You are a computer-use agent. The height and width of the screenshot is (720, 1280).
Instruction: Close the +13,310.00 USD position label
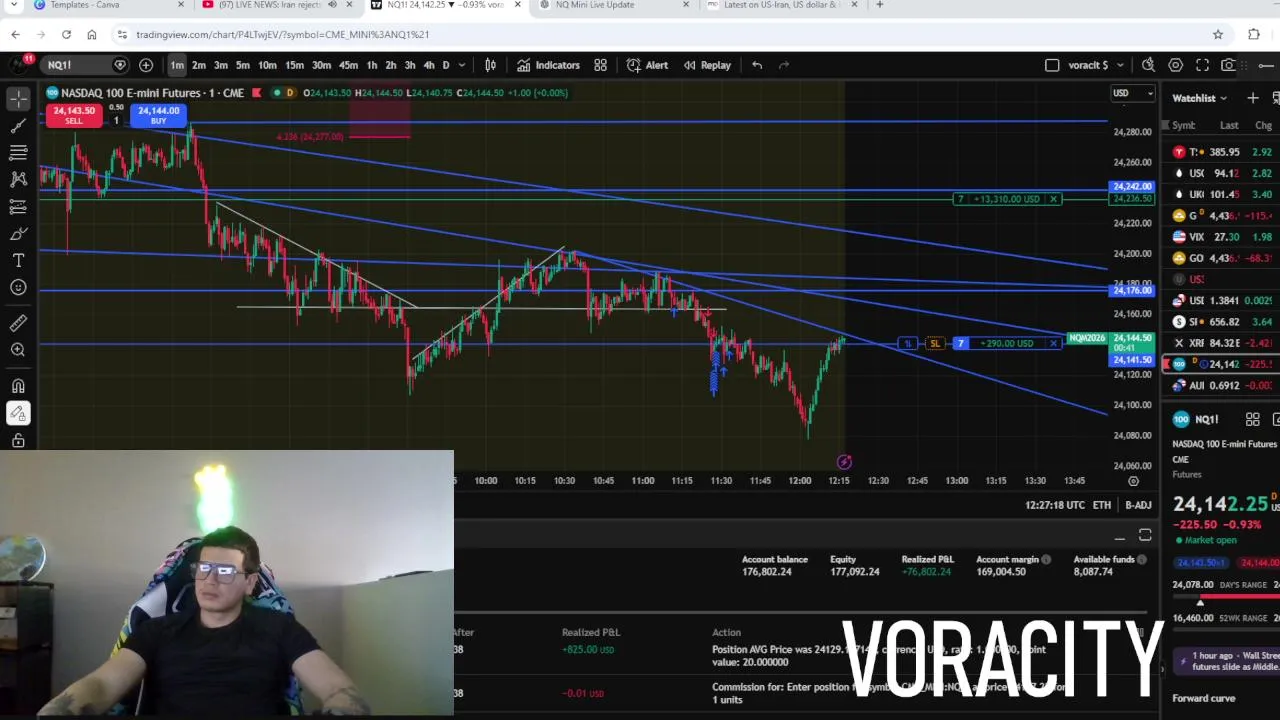pos(1053,199)
